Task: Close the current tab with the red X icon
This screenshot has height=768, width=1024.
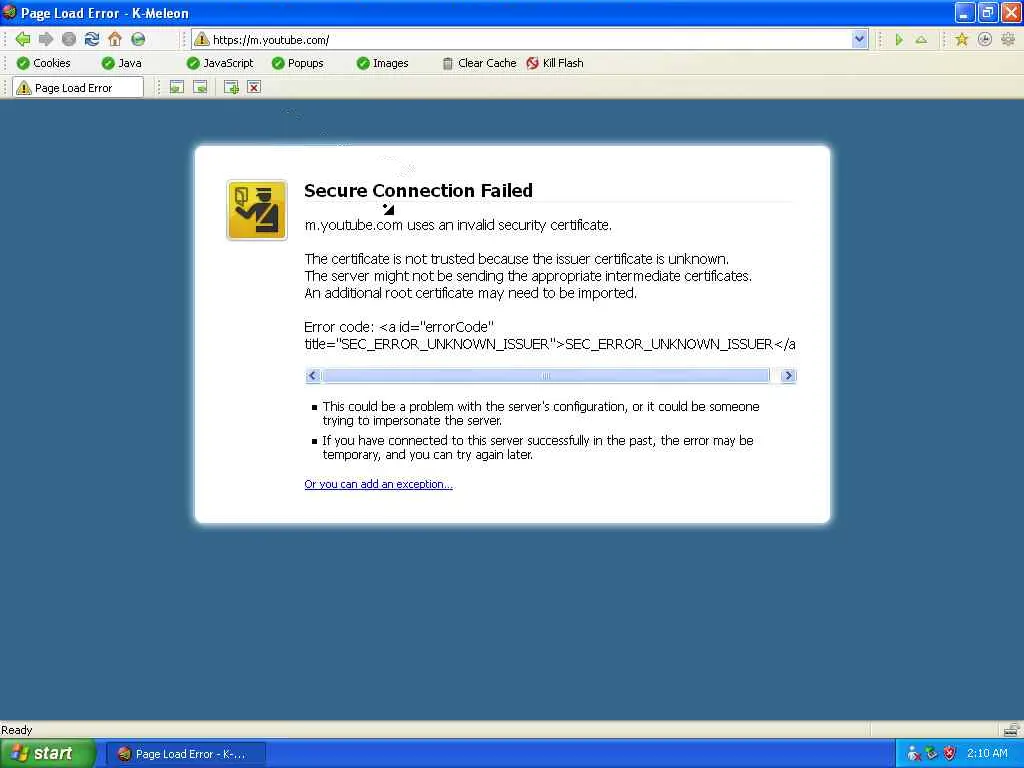Action: [254, 87]
